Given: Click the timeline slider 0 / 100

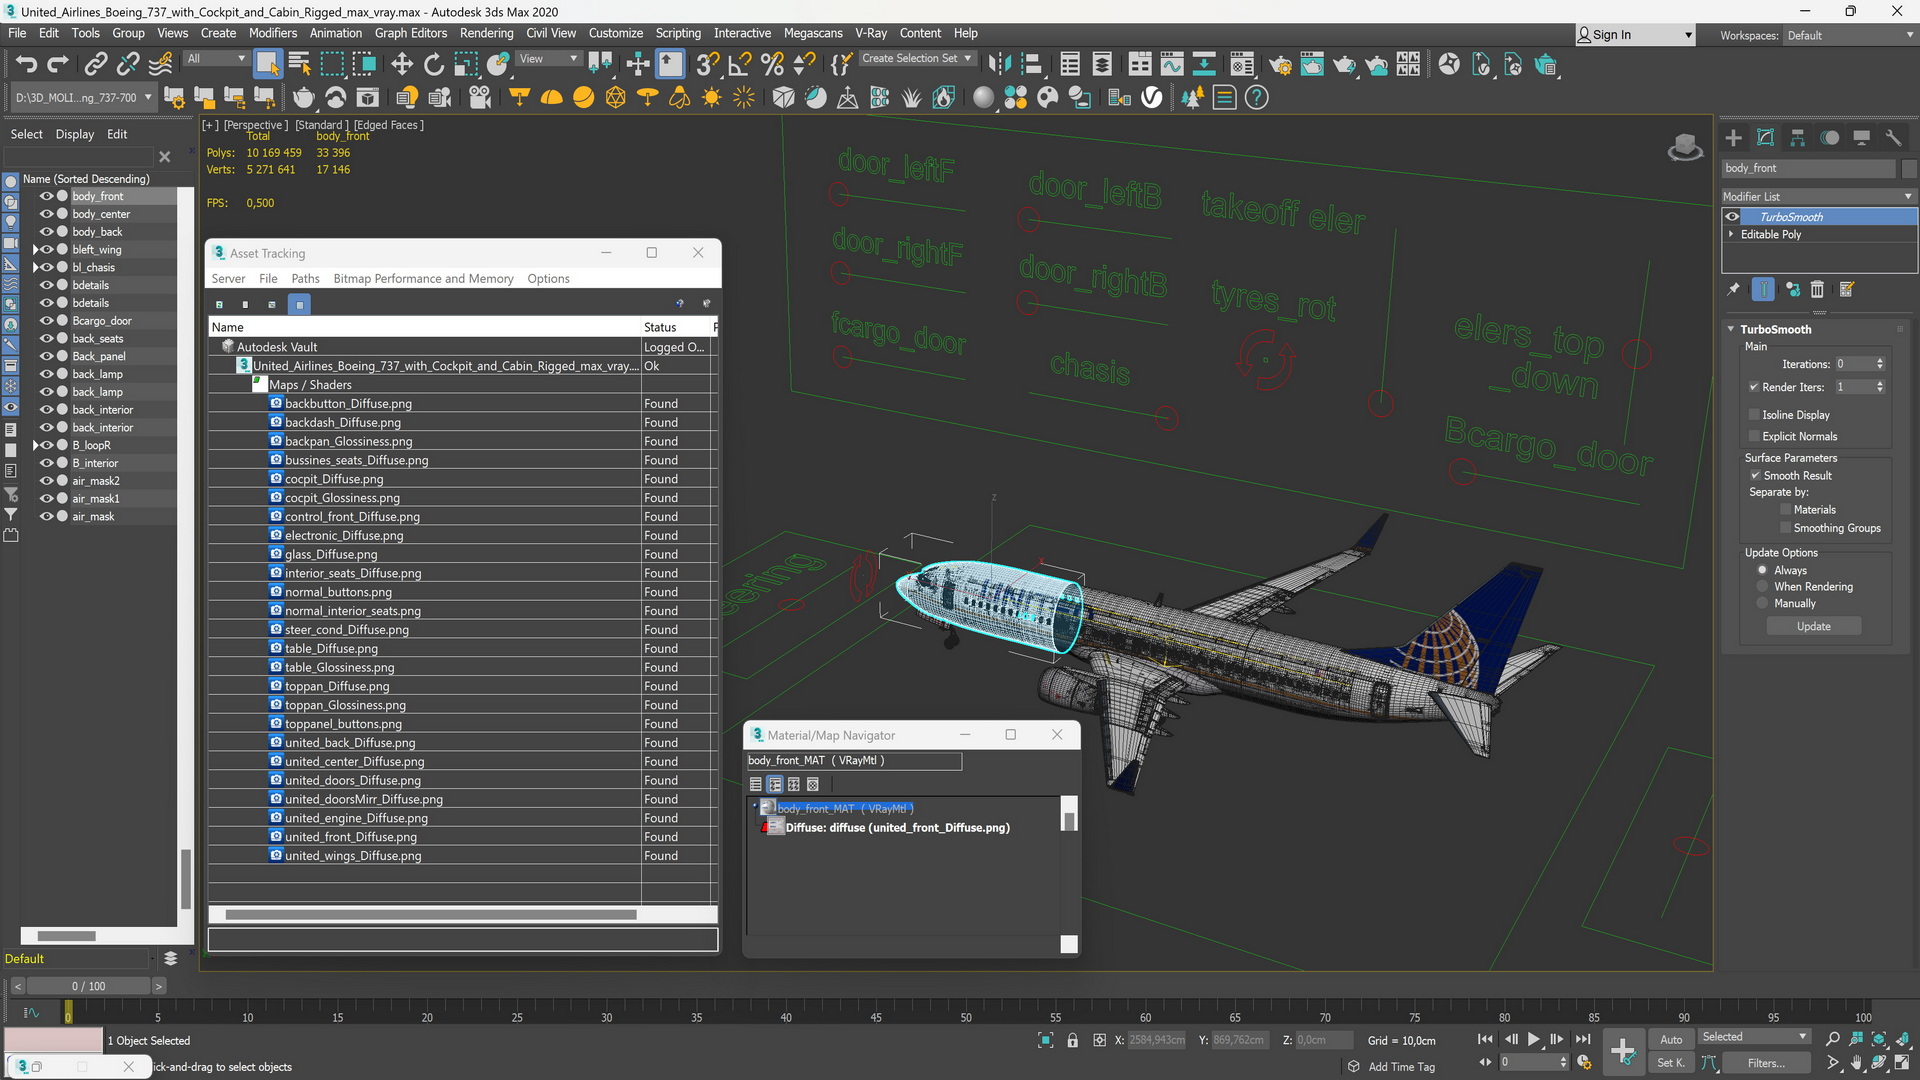Looking at the screenshot, I should point(88,986).
